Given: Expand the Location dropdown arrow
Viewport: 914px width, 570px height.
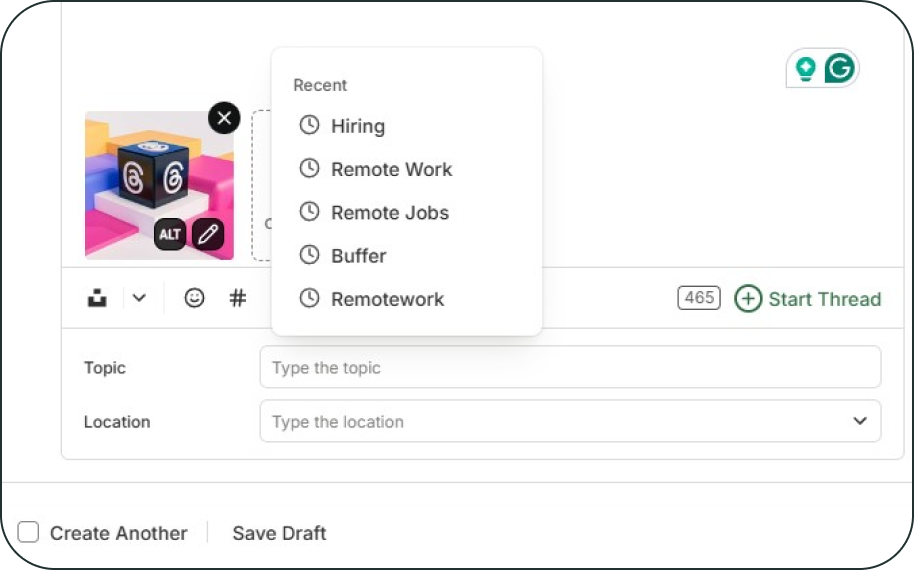Looking at the screenshot, I should coord(860,421).
